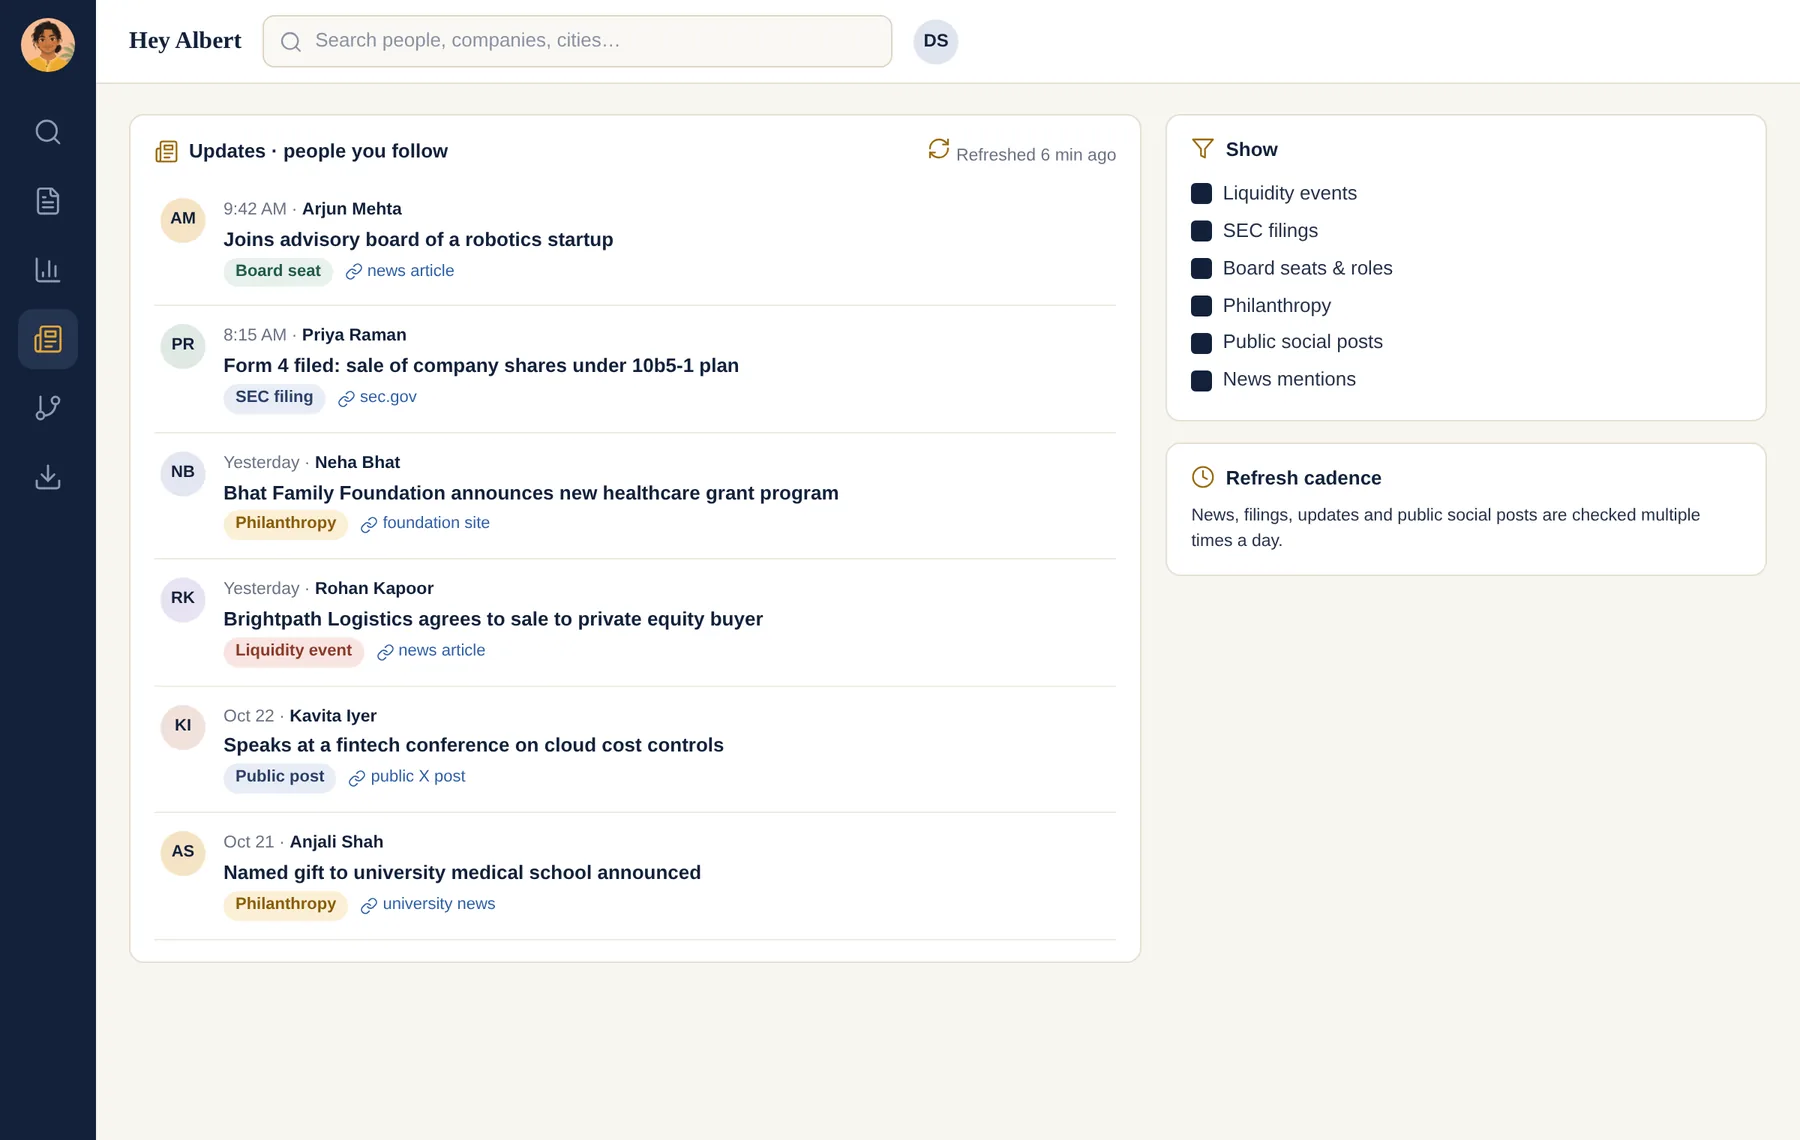Click 'Form 4 filed: sale of company shares' headline
1800x1140 pixels.
pyautogui.click(x=481, y=366)
